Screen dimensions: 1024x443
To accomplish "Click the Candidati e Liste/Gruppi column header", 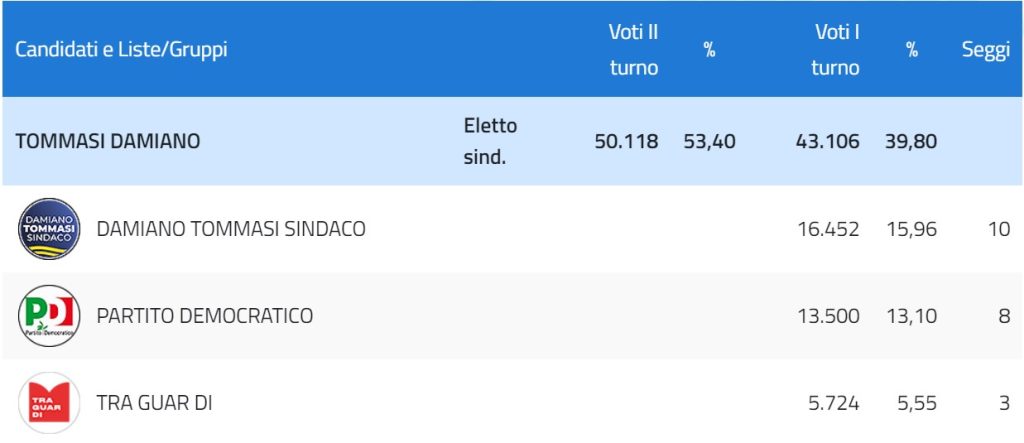I will [121, 50].
